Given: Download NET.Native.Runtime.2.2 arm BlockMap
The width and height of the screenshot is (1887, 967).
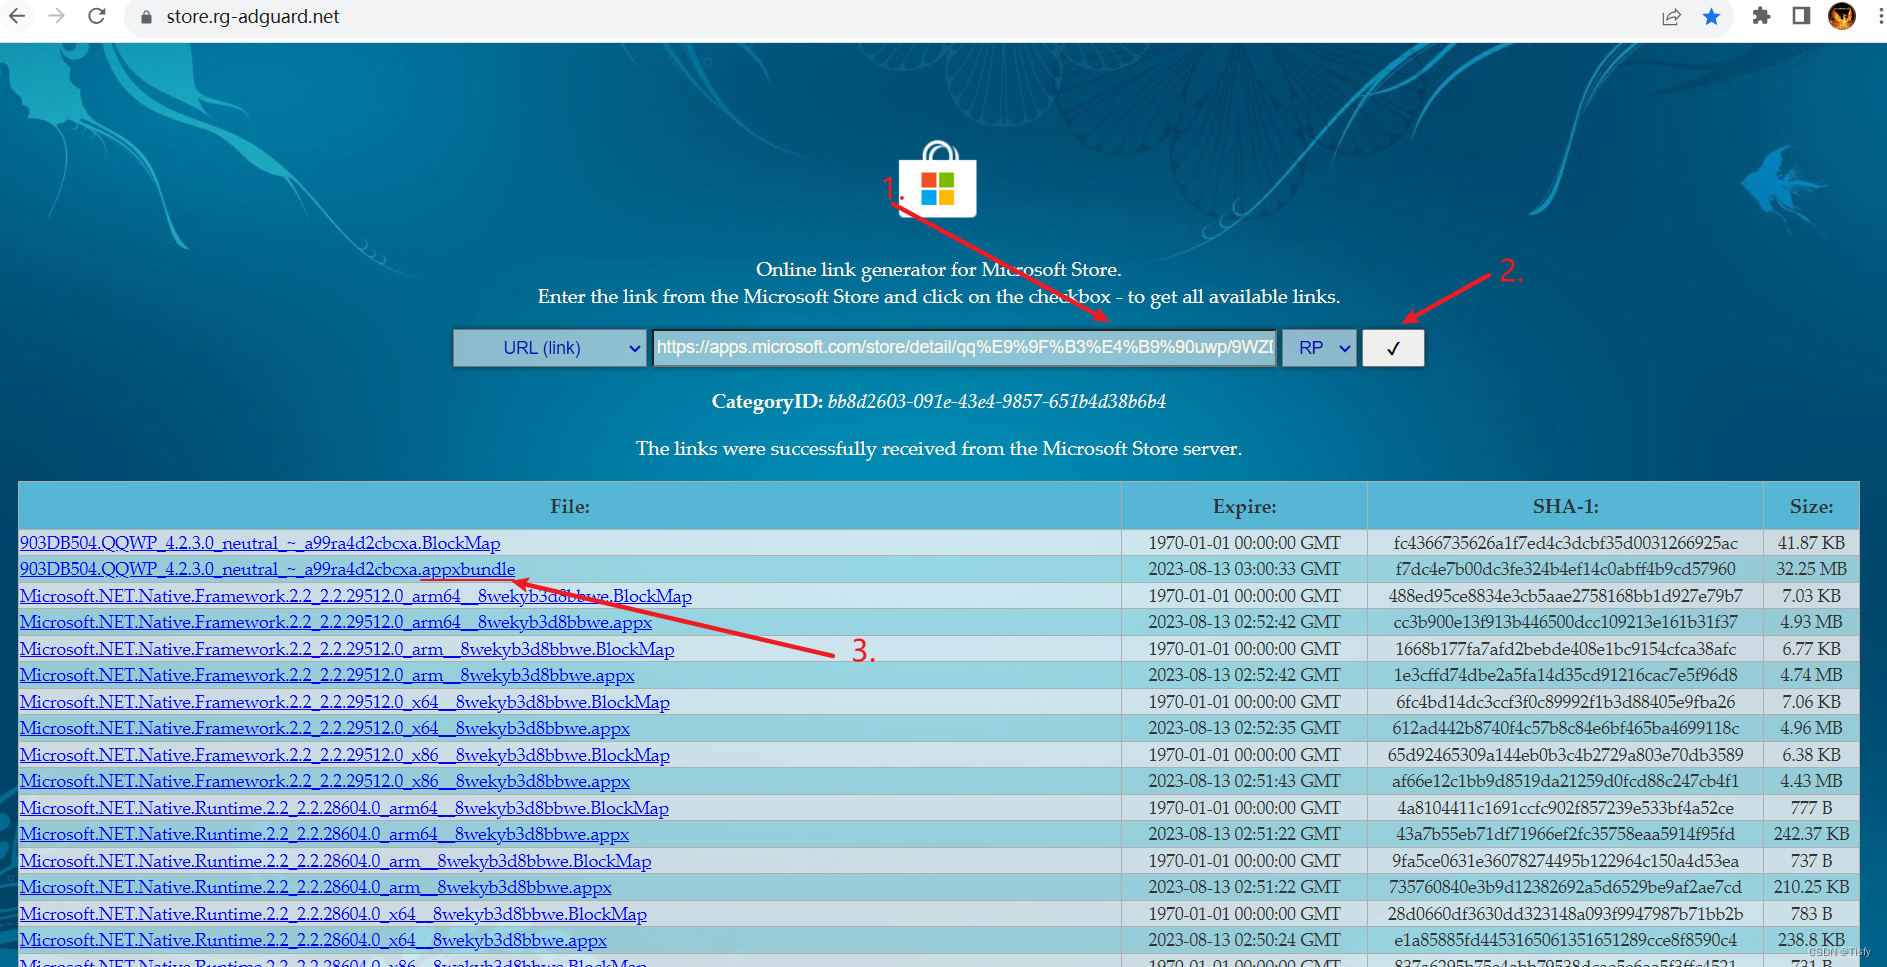Looking at the screenshot, I should pos(336,861).
